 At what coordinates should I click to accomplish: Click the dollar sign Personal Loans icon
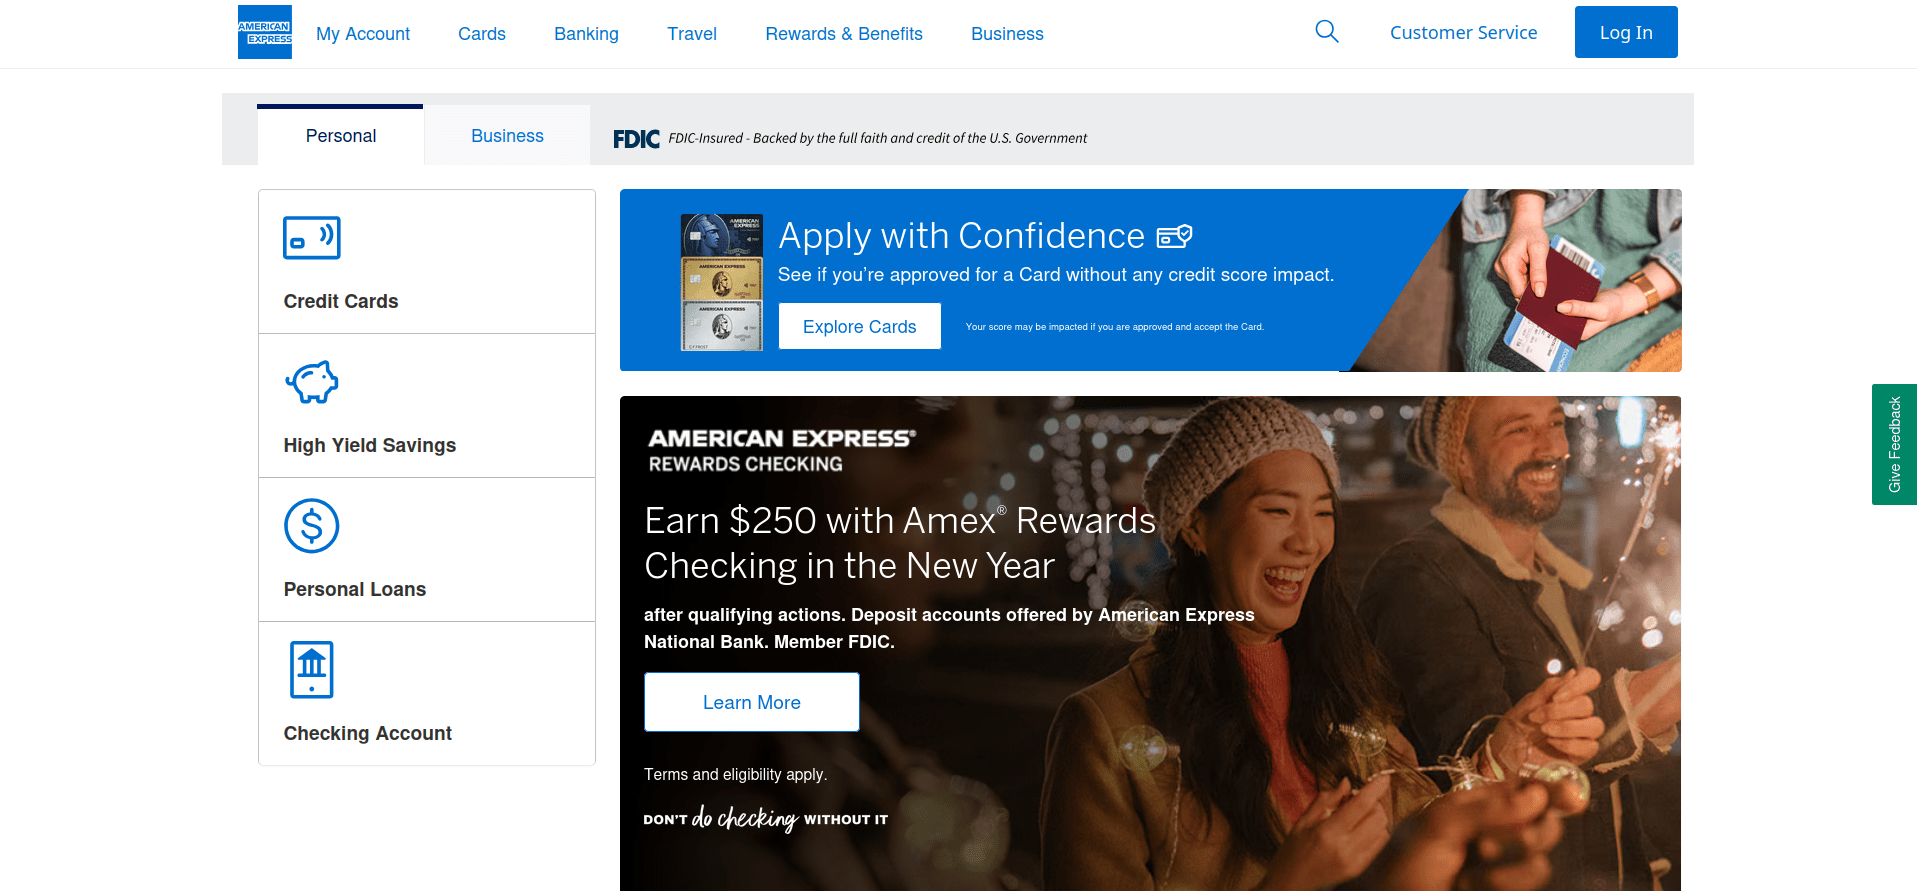point(312,526)
